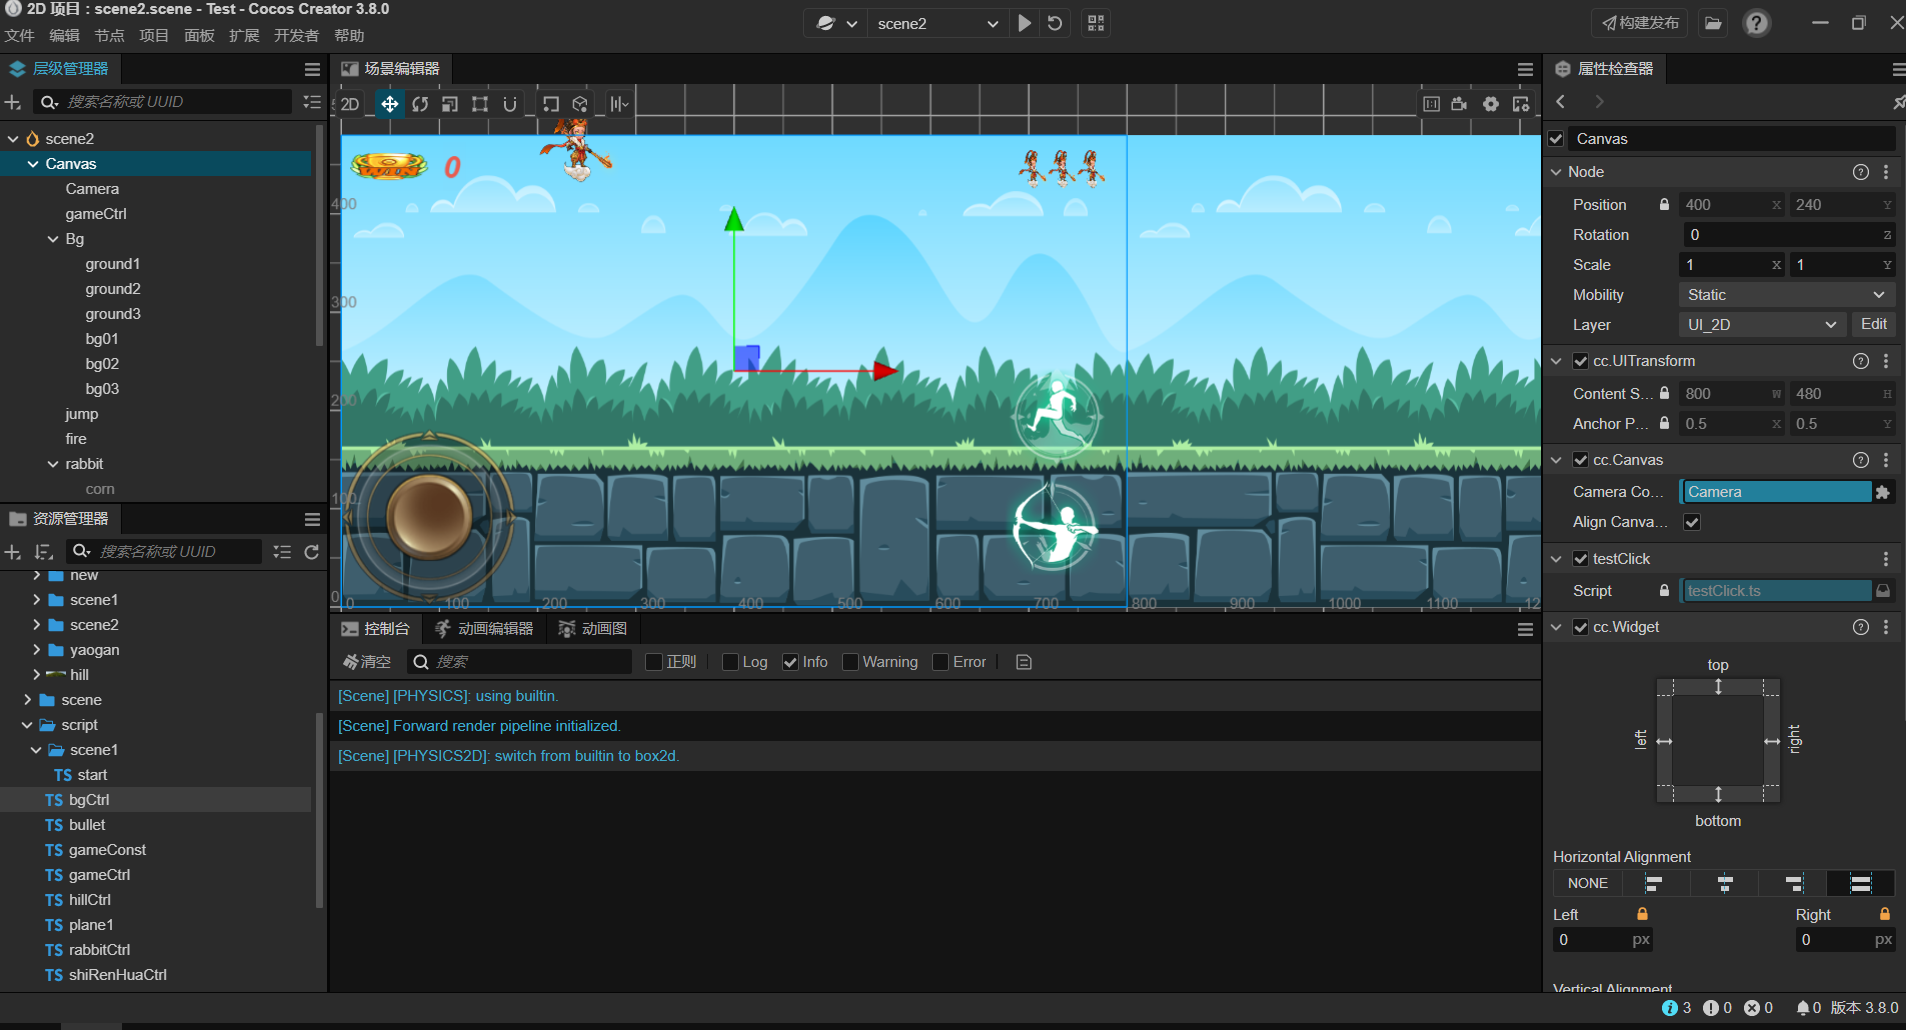Screen dimensions: 1906x1030
Task: Click the scene view image settings icon
Action: click(x=1521, y=104)
